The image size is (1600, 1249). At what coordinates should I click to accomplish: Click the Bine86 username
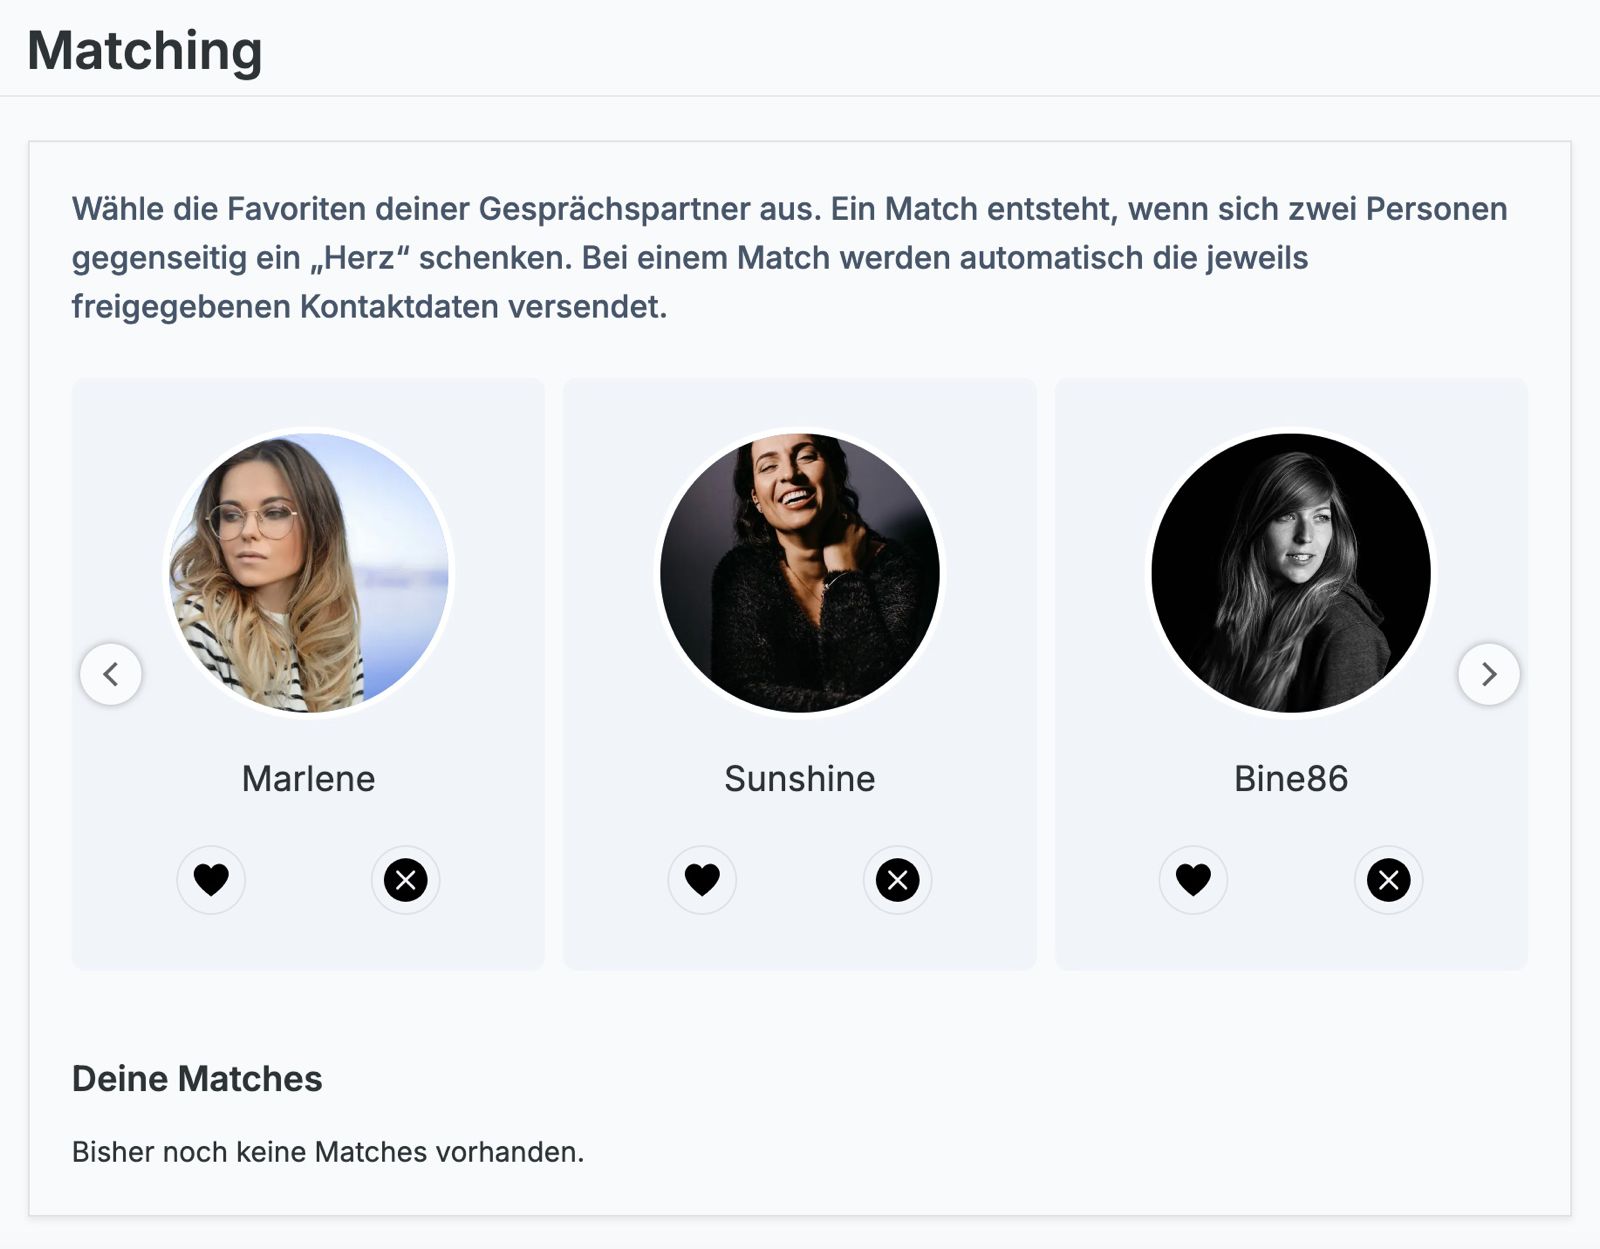1291,779
